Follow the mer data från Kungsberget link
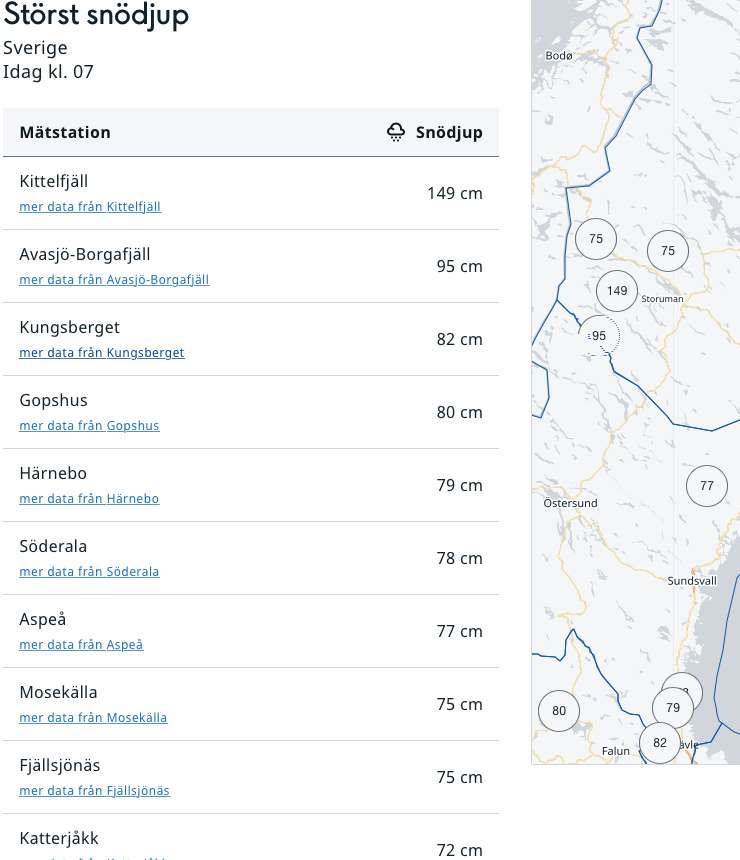 (102, 353)
